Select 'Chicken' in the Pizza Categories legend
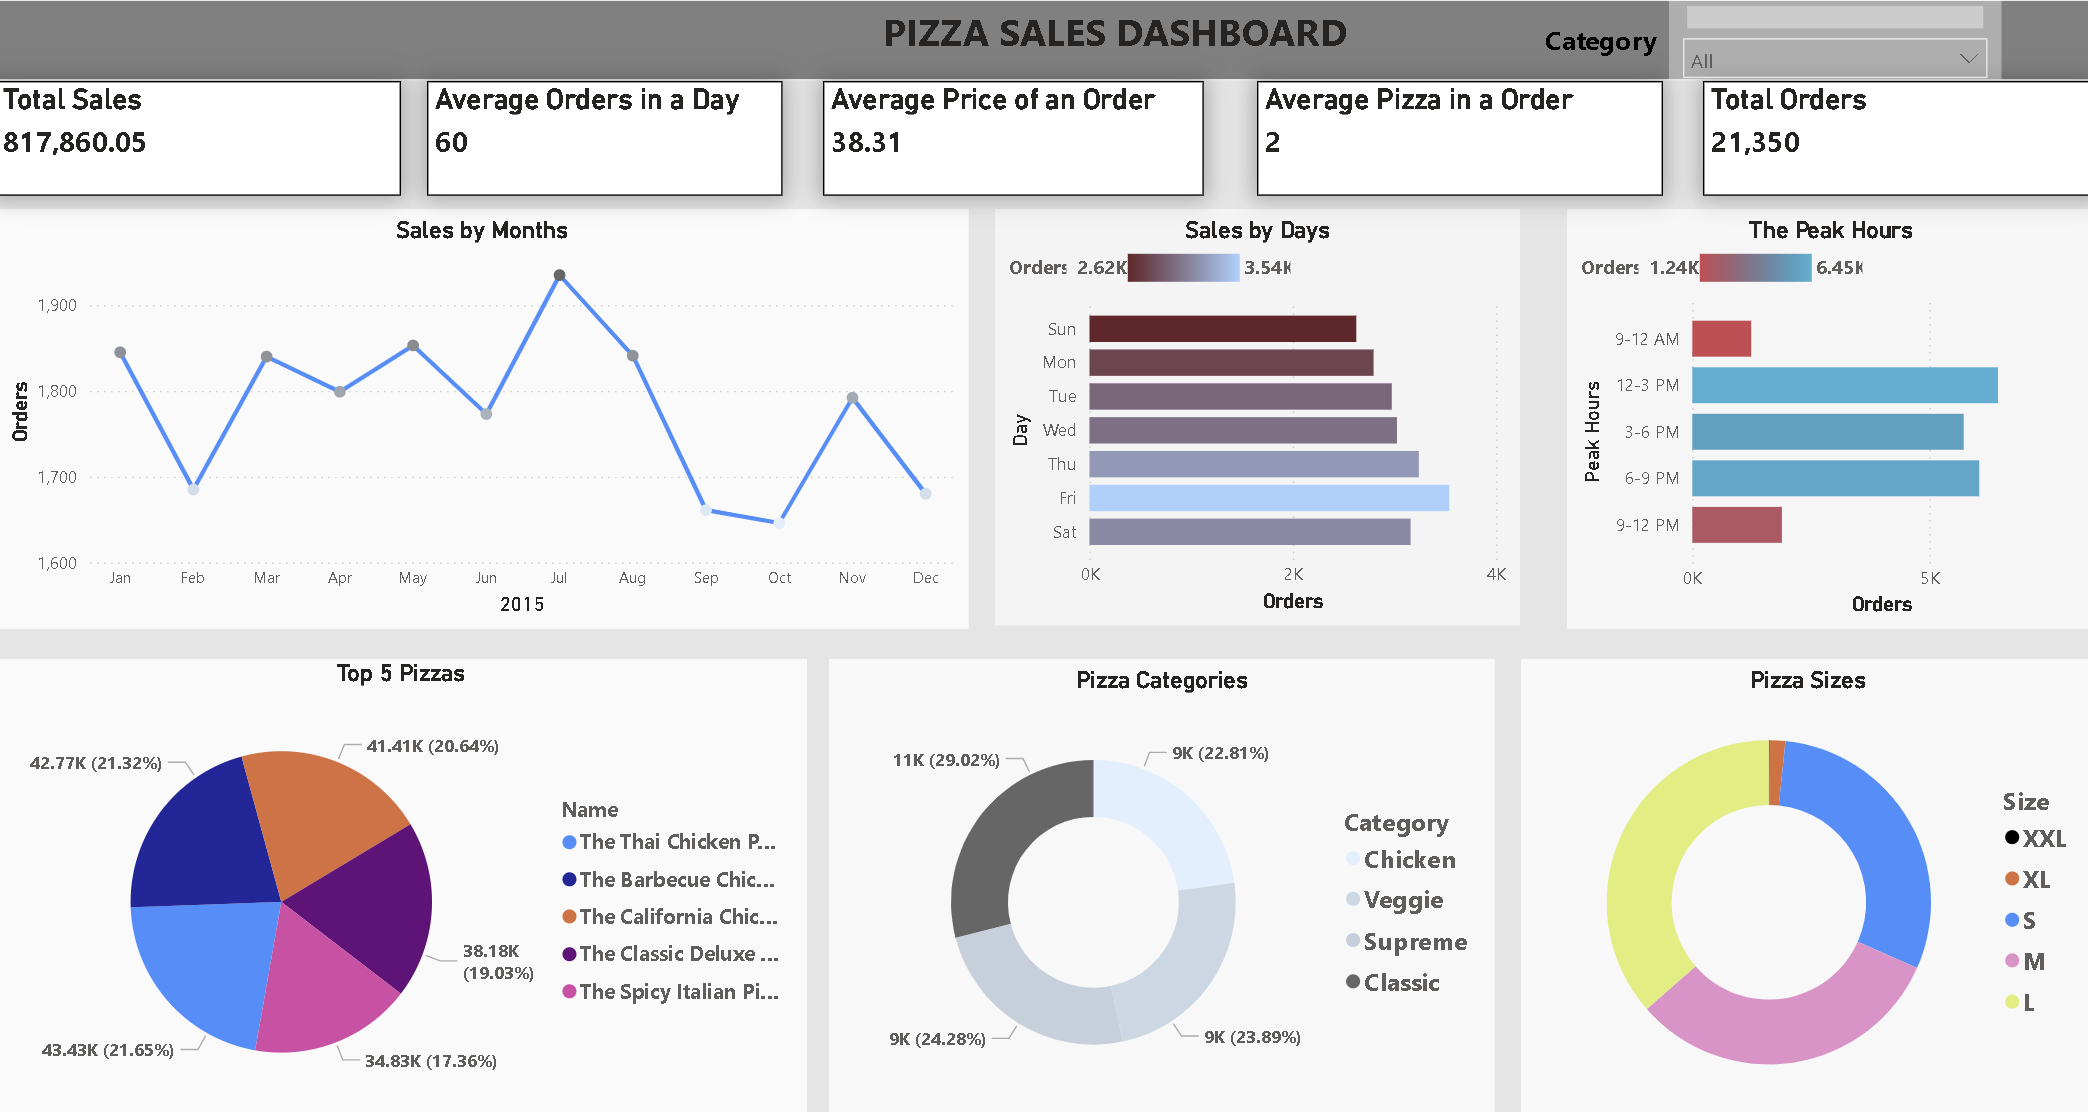The height and width of the screenshot is (1112, 2088). tap(1405, 860)
